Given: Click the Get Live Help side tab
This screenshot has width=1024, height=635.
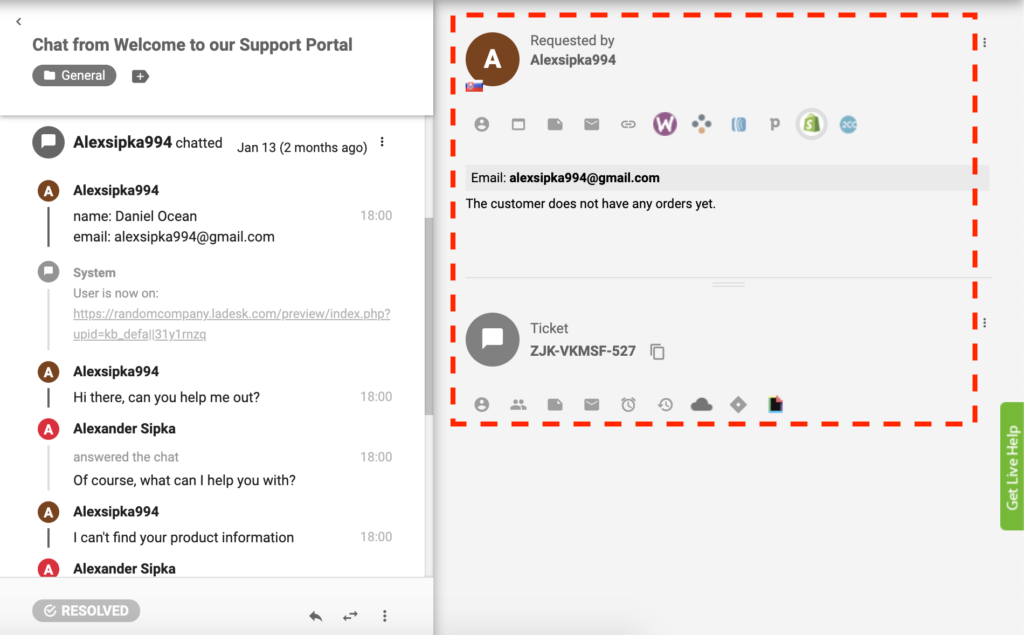Looking at the screenshot, I should coord(1011,467).
